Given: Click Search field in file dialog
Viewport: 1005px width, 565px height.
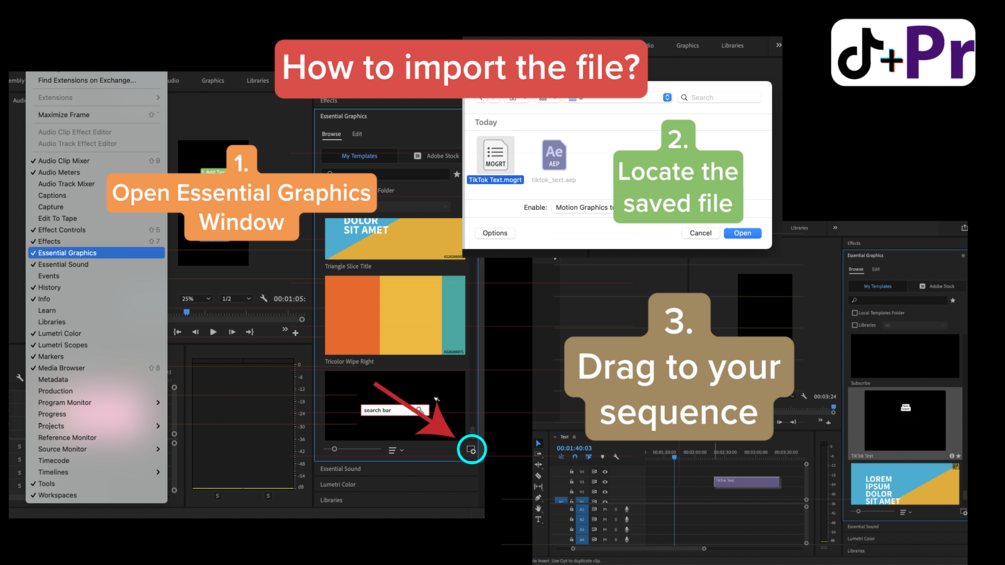Looking at the screenshot, I should pyautogui.click(x=720, y=97).
